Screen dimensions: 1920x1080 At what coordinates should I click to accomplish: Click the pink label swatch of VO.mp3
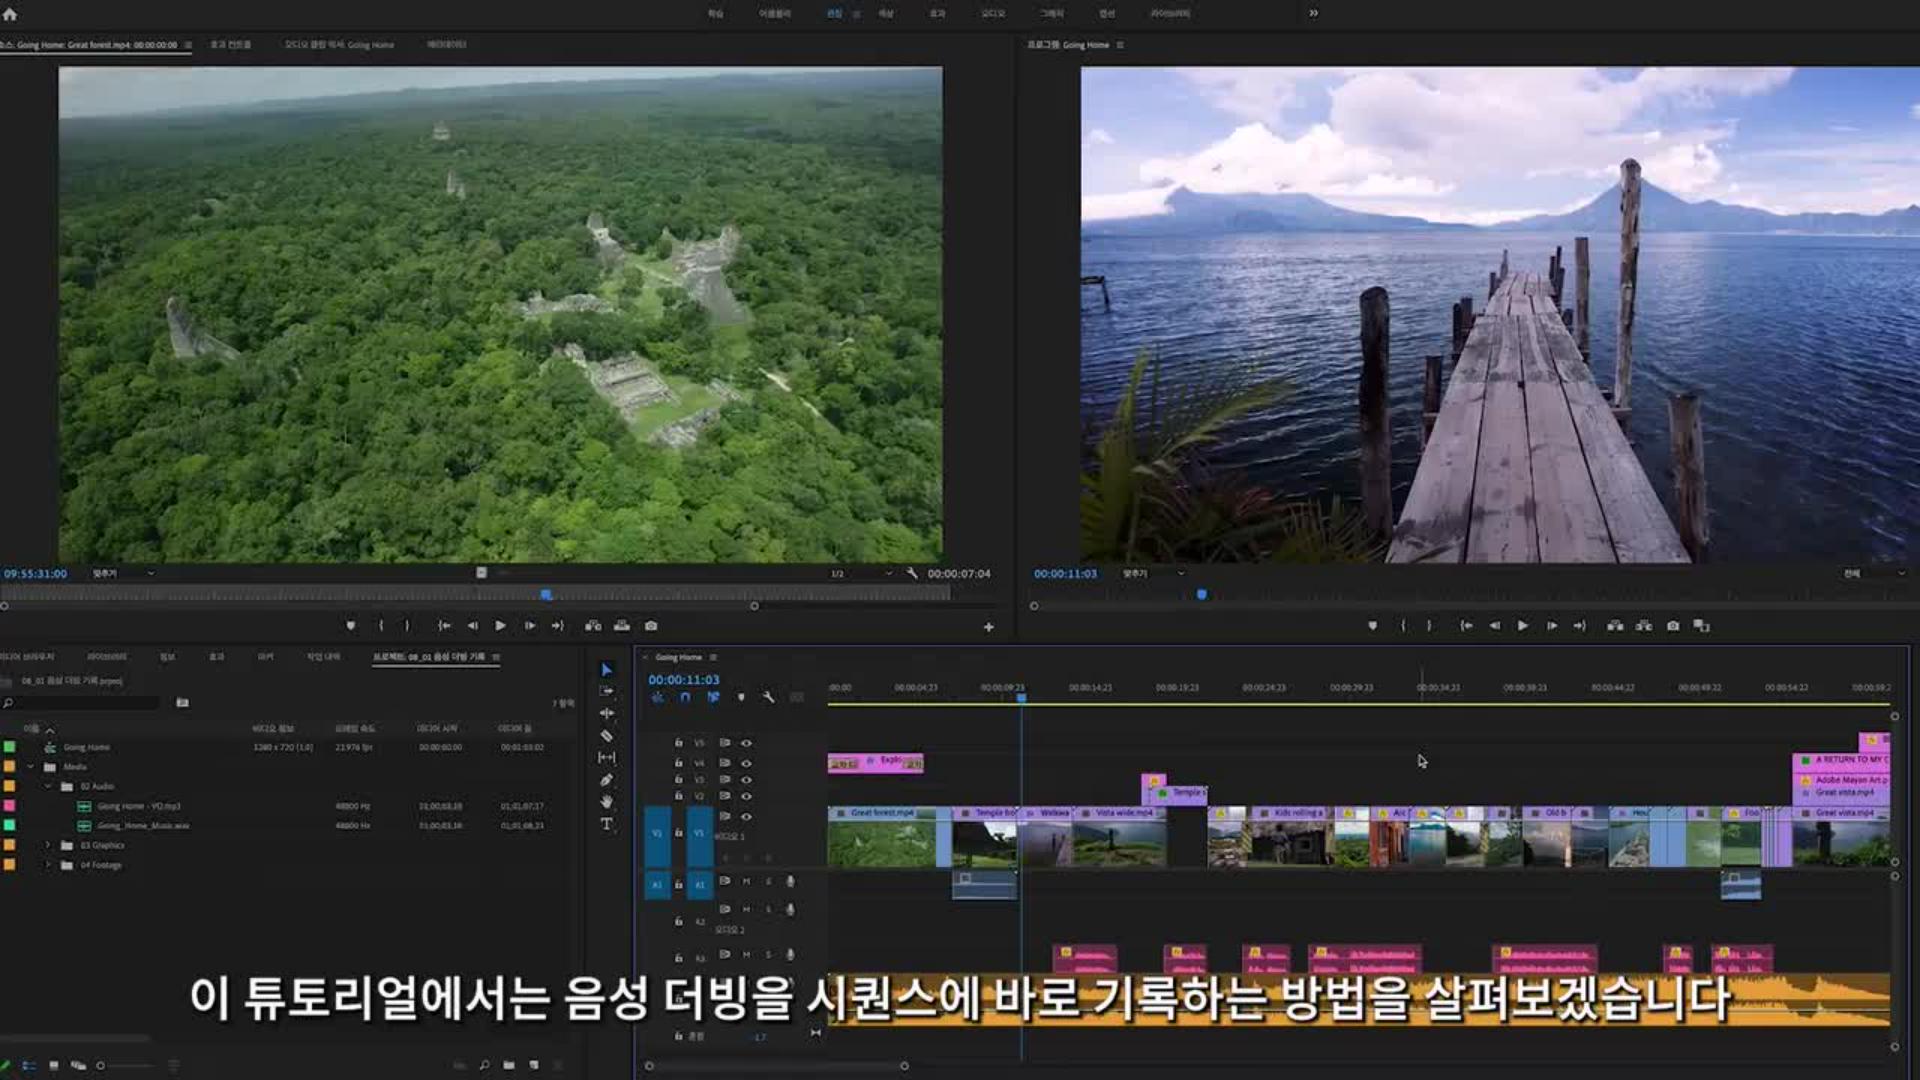point(9,806)
